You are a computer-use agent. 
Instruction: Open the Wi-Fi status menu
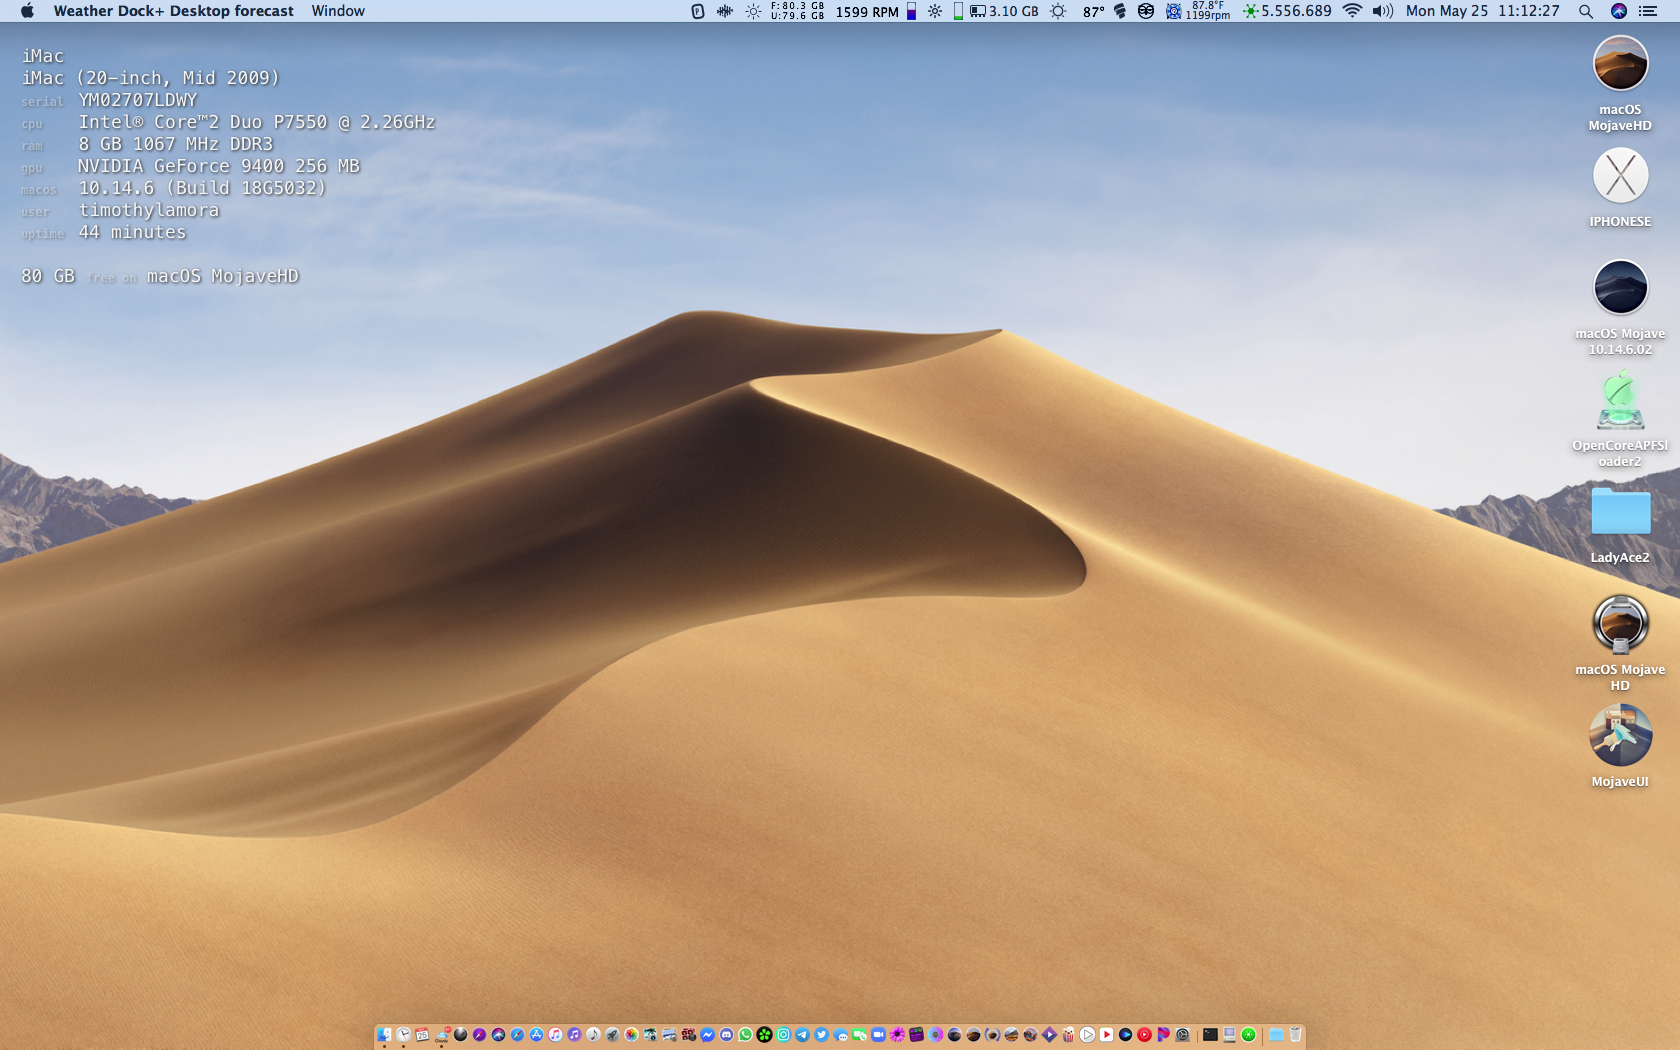[x=1352, y=11]
